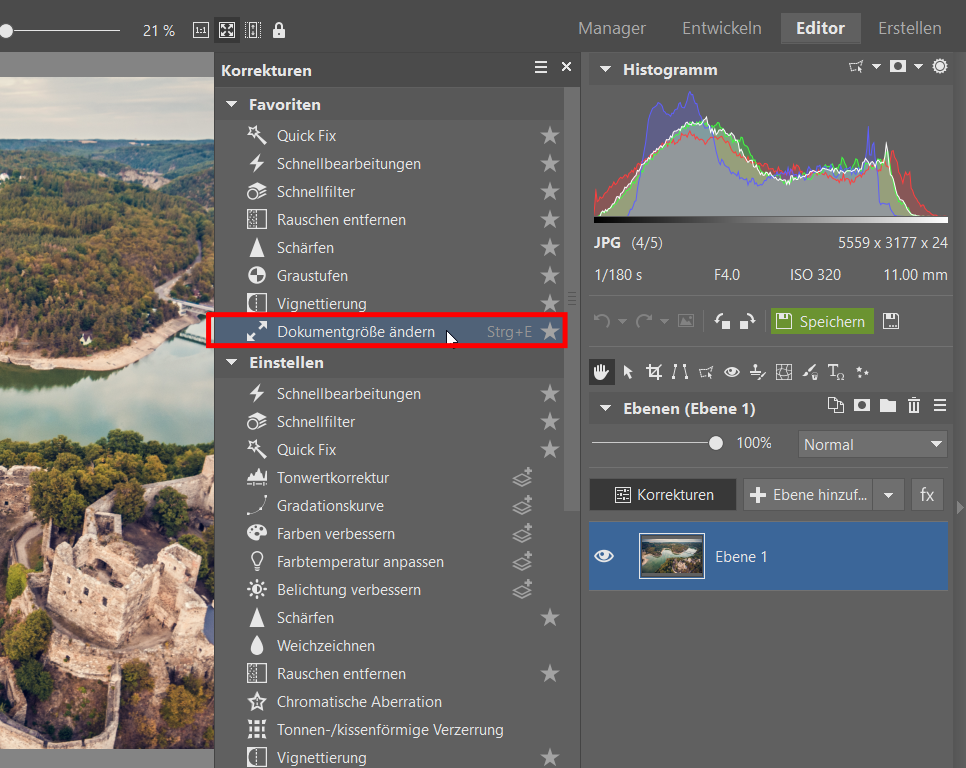Viewport: 966px width, 768px height.
Task: Open the Ebene hinzufügen dropdown arrow
Action: (x=888, y=495)
